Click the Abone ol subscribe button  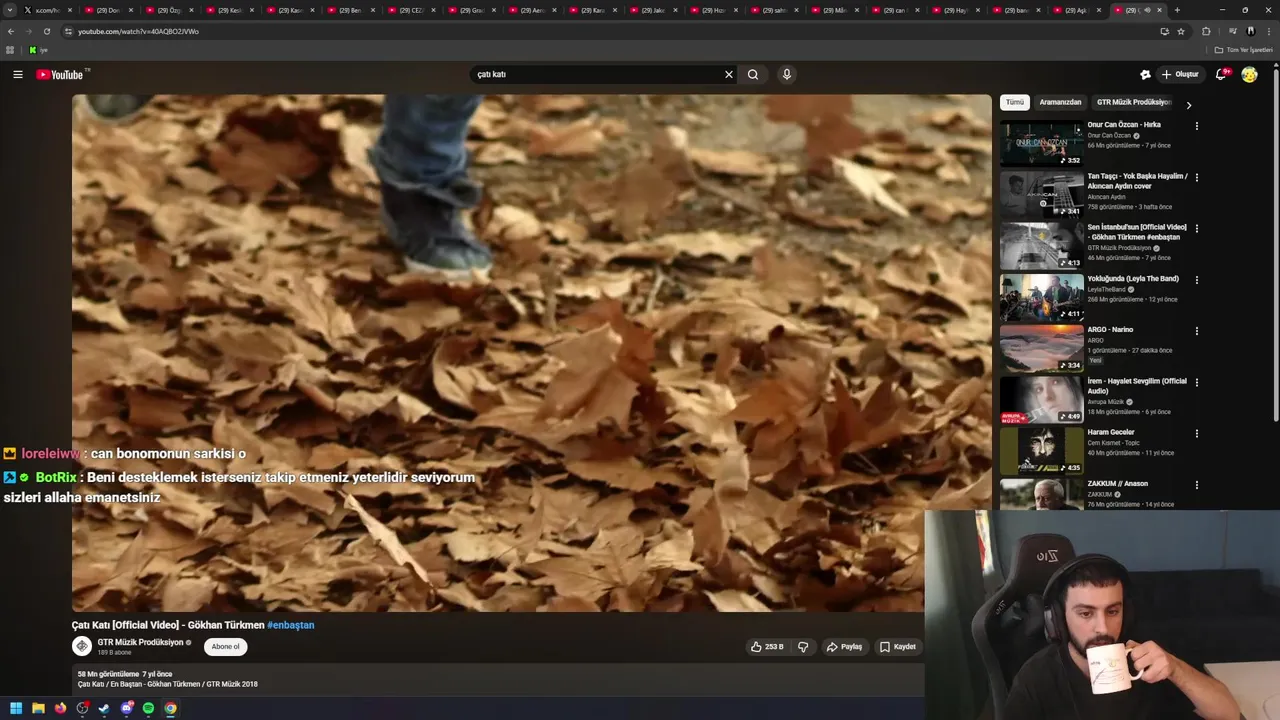[x=225, y=647]
